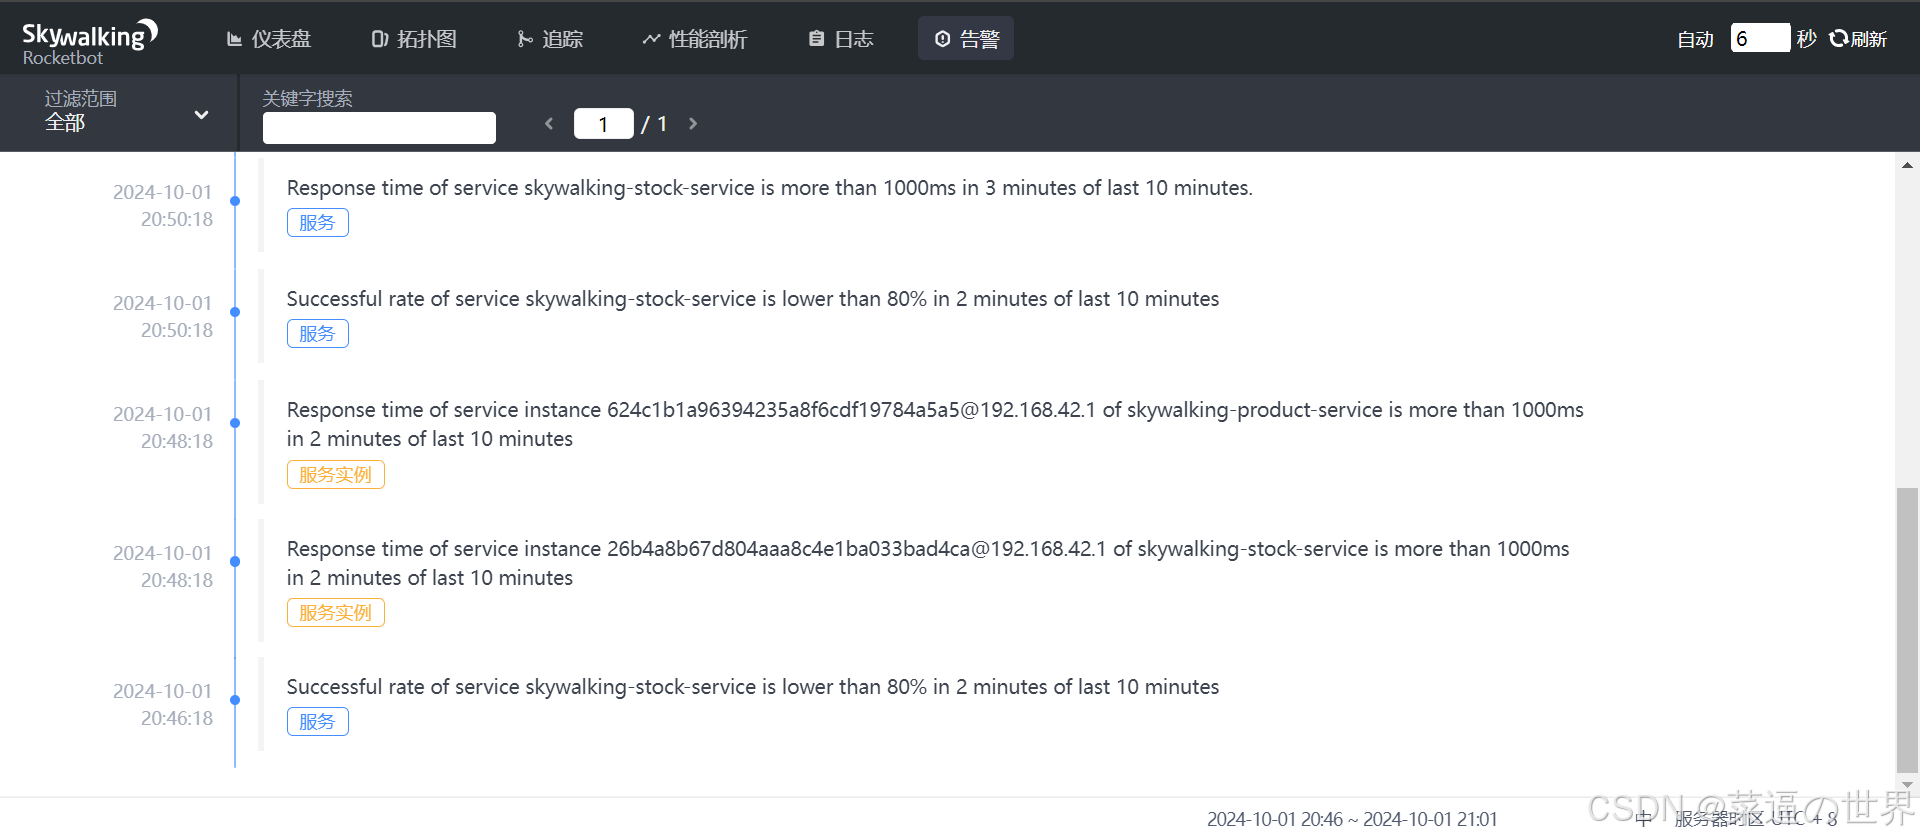This screenshot has width=1920, height=840.
Task: Click the timeline dot for the product-service 20:48:18 alarm
Action: click(235, 423)
